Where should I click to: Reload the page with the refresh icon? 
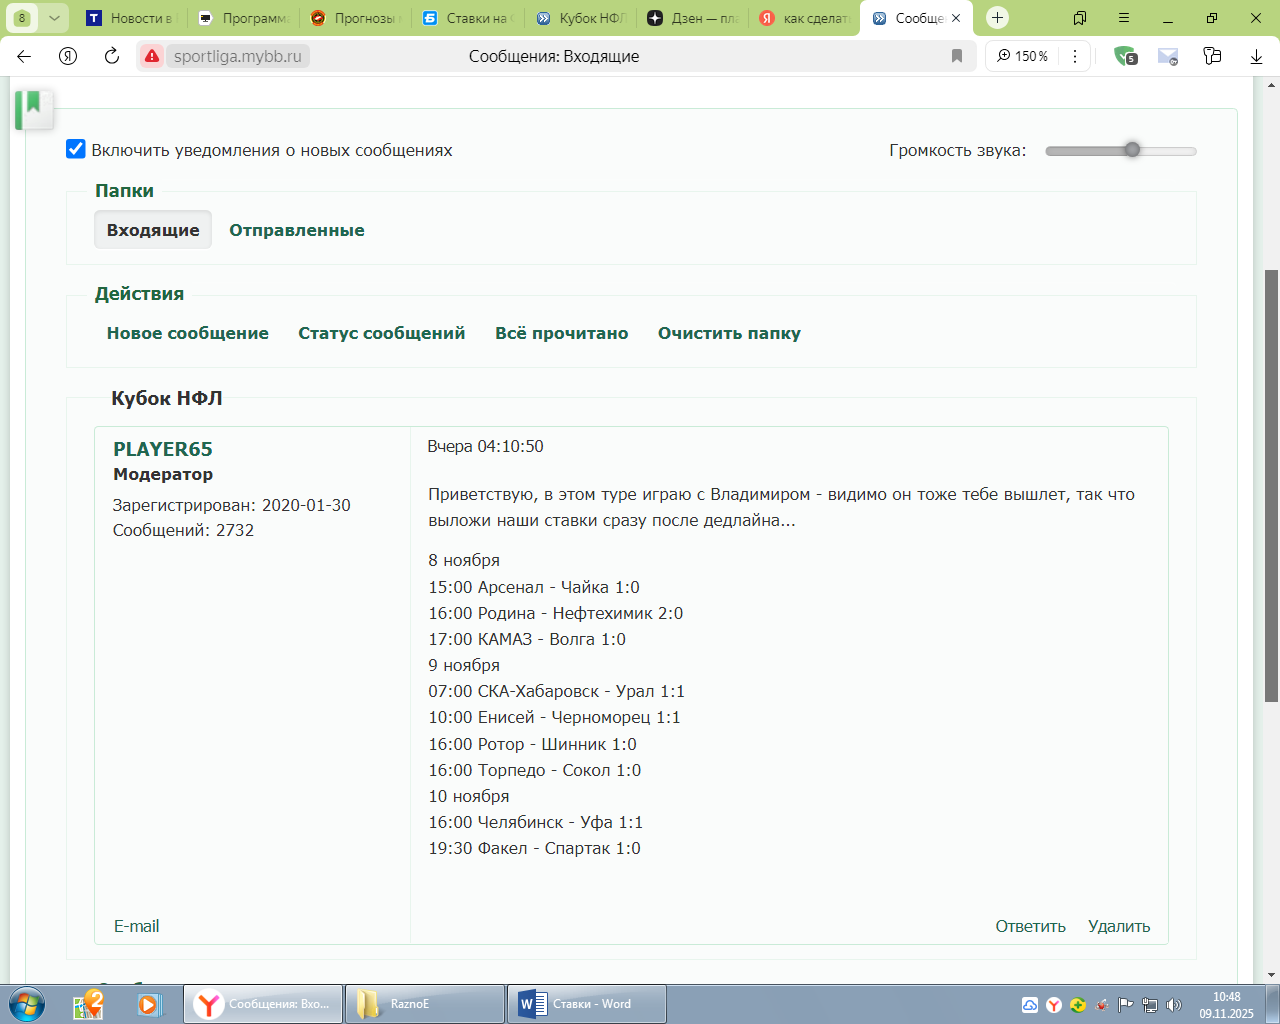tap(112, 56)
